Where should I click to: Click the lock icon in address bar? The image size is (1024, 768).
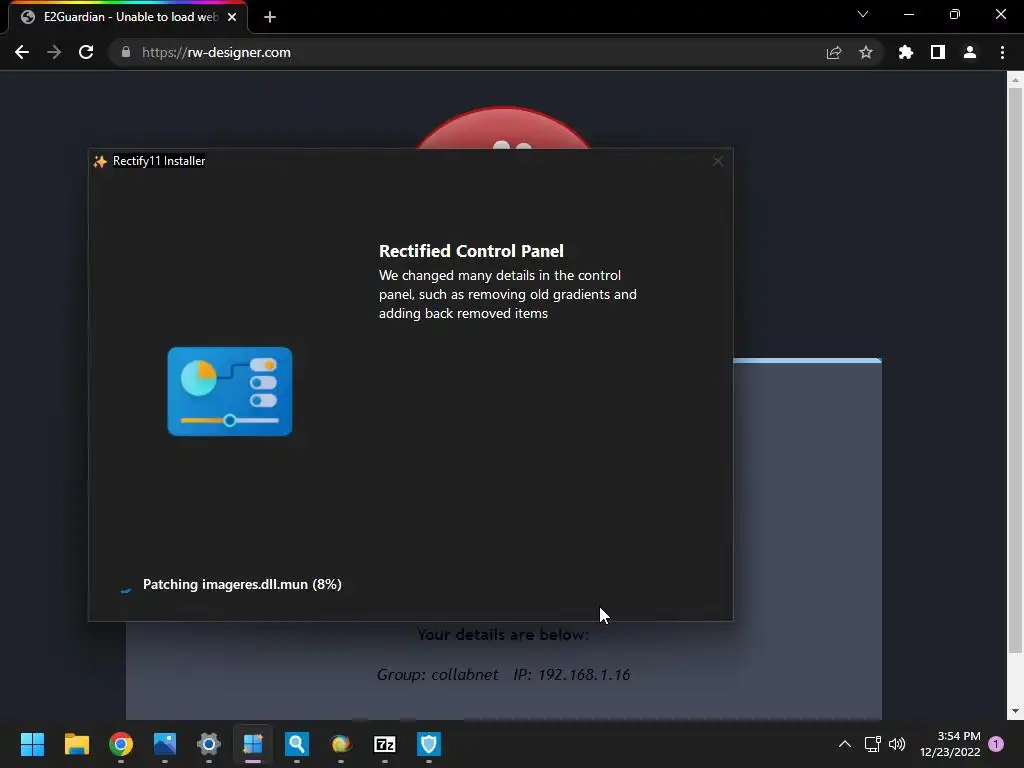click(x=126, y=52)
